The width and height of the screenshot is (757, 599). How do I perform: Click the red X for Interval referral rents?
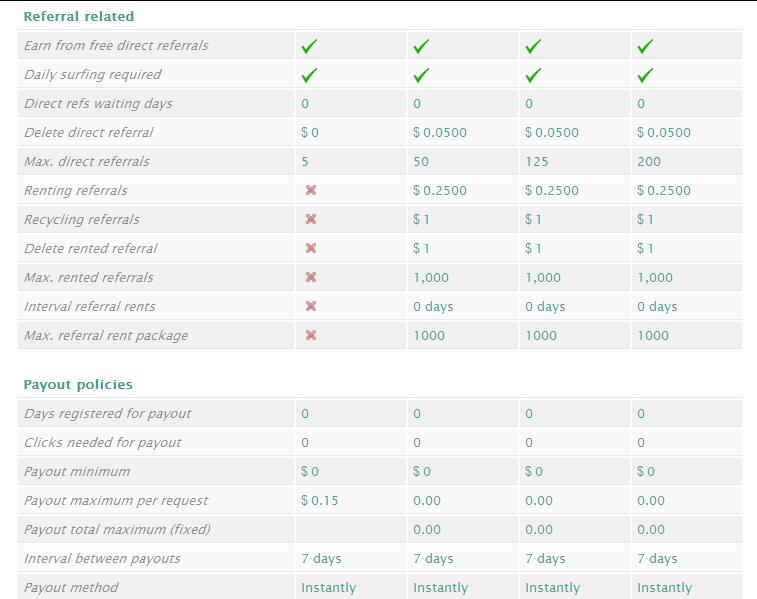tap(311, 306)
